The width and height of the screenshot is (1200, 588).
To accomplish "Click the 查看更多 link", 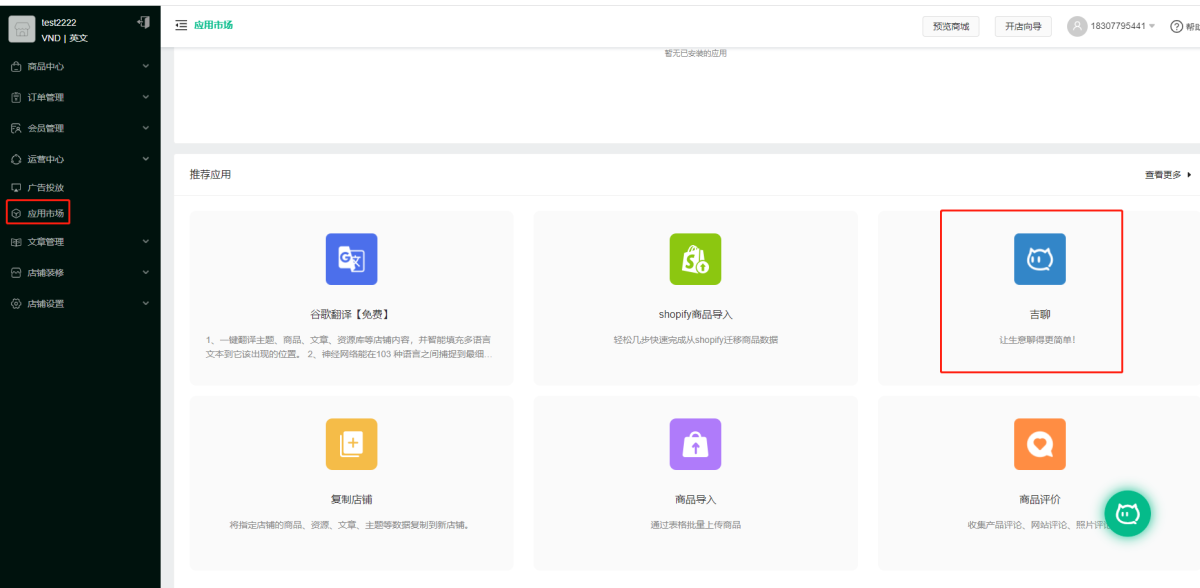I will coord(1167,175).
